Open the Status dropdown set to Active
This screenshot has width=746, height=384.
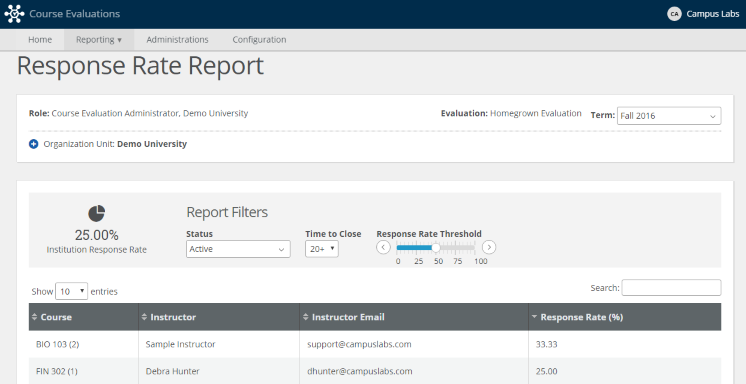(x=238, y=249)
